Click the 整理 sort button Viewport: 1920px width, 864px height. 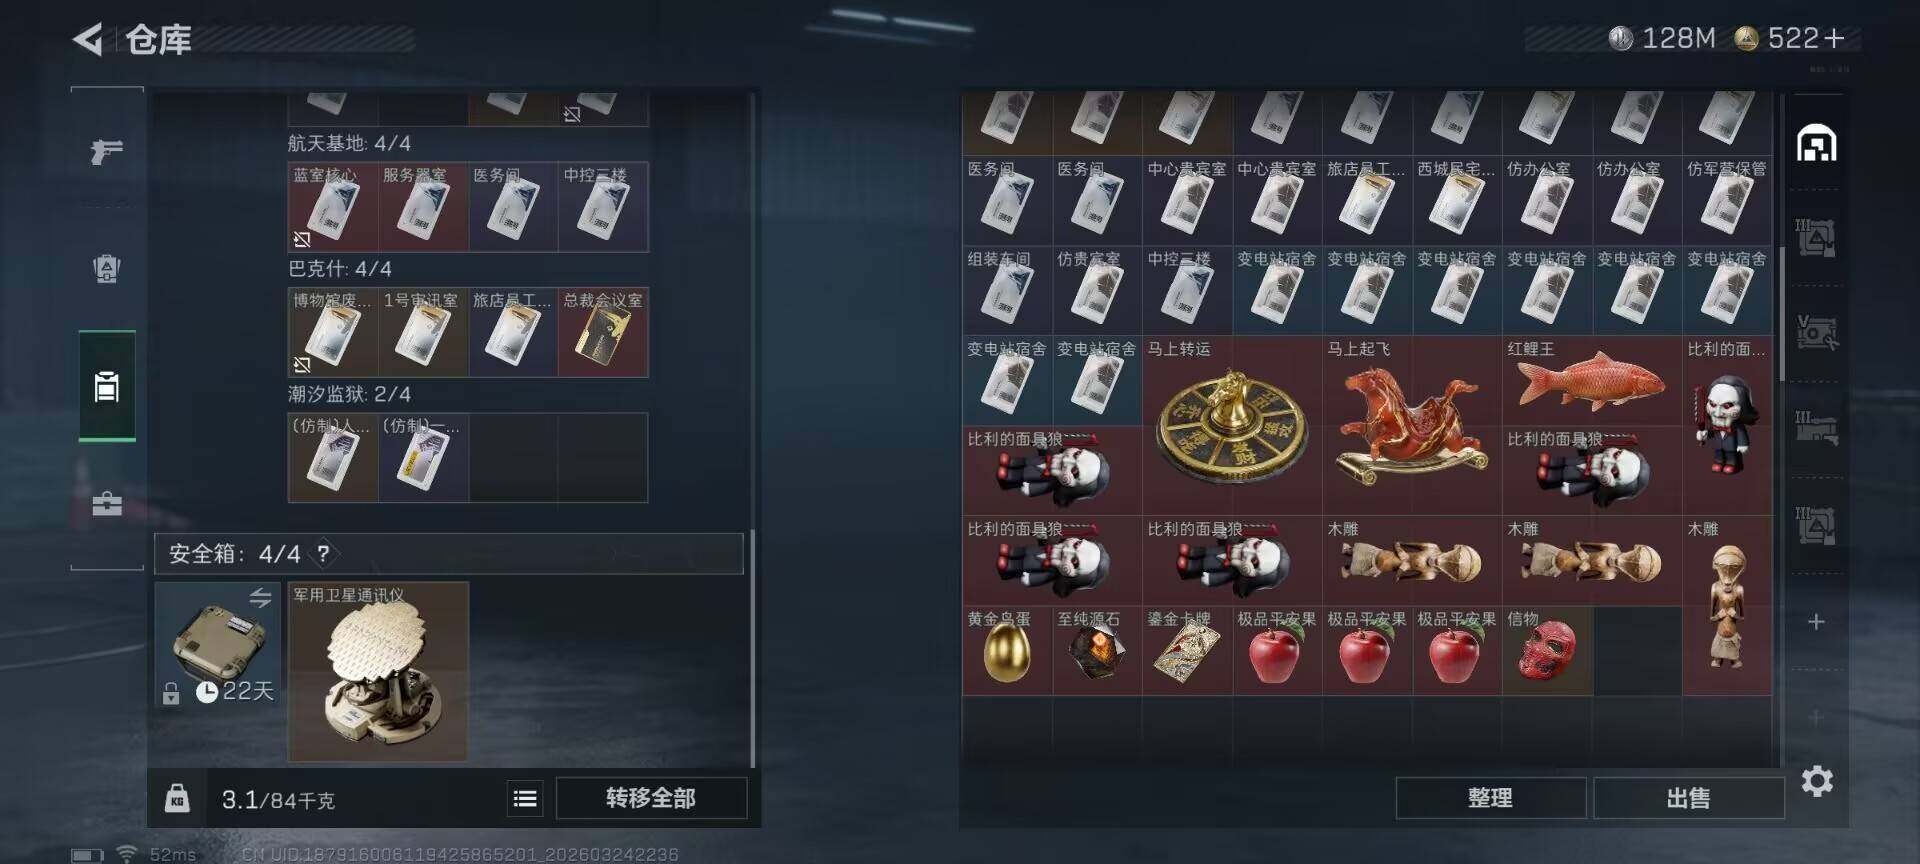point(1490,798)
